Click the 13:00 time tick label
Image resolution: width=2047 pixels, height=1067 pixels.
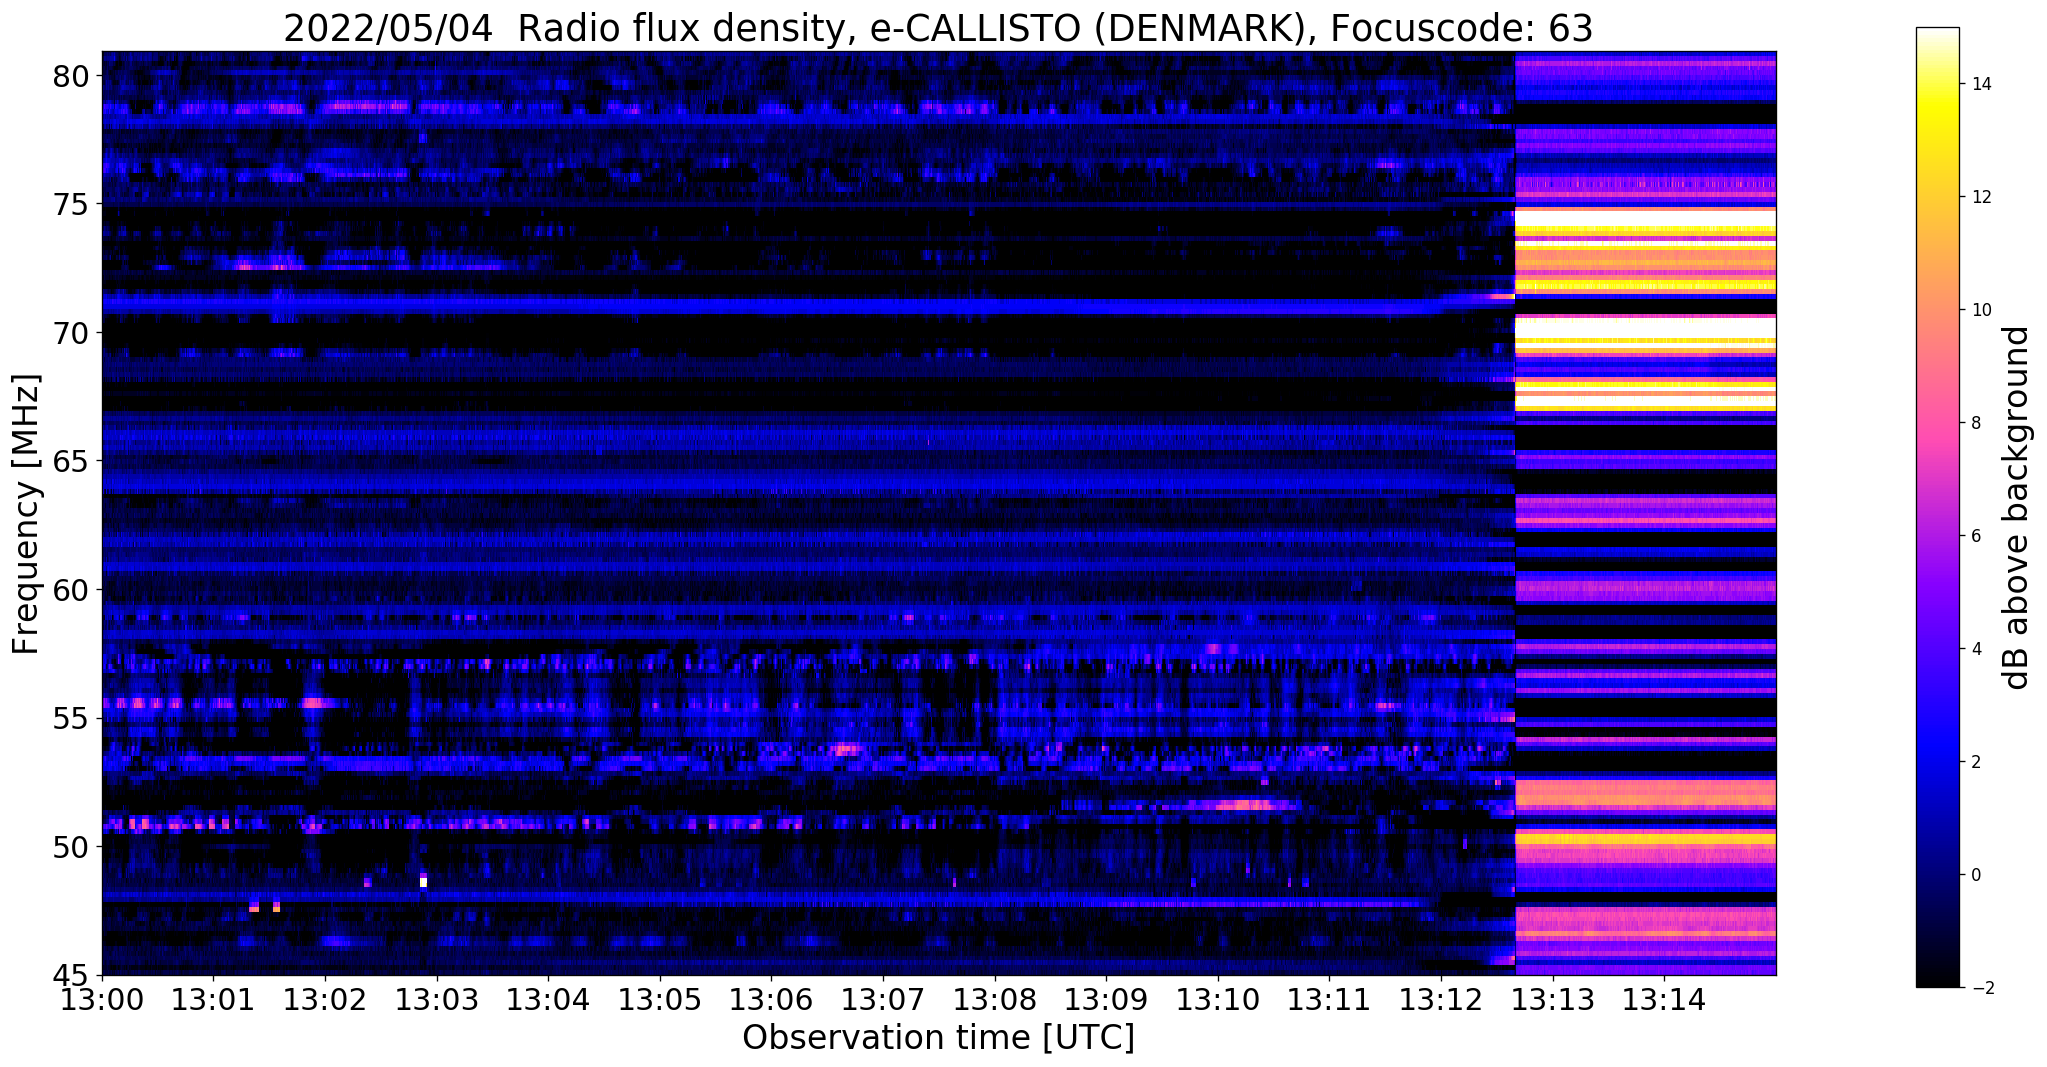102,999
